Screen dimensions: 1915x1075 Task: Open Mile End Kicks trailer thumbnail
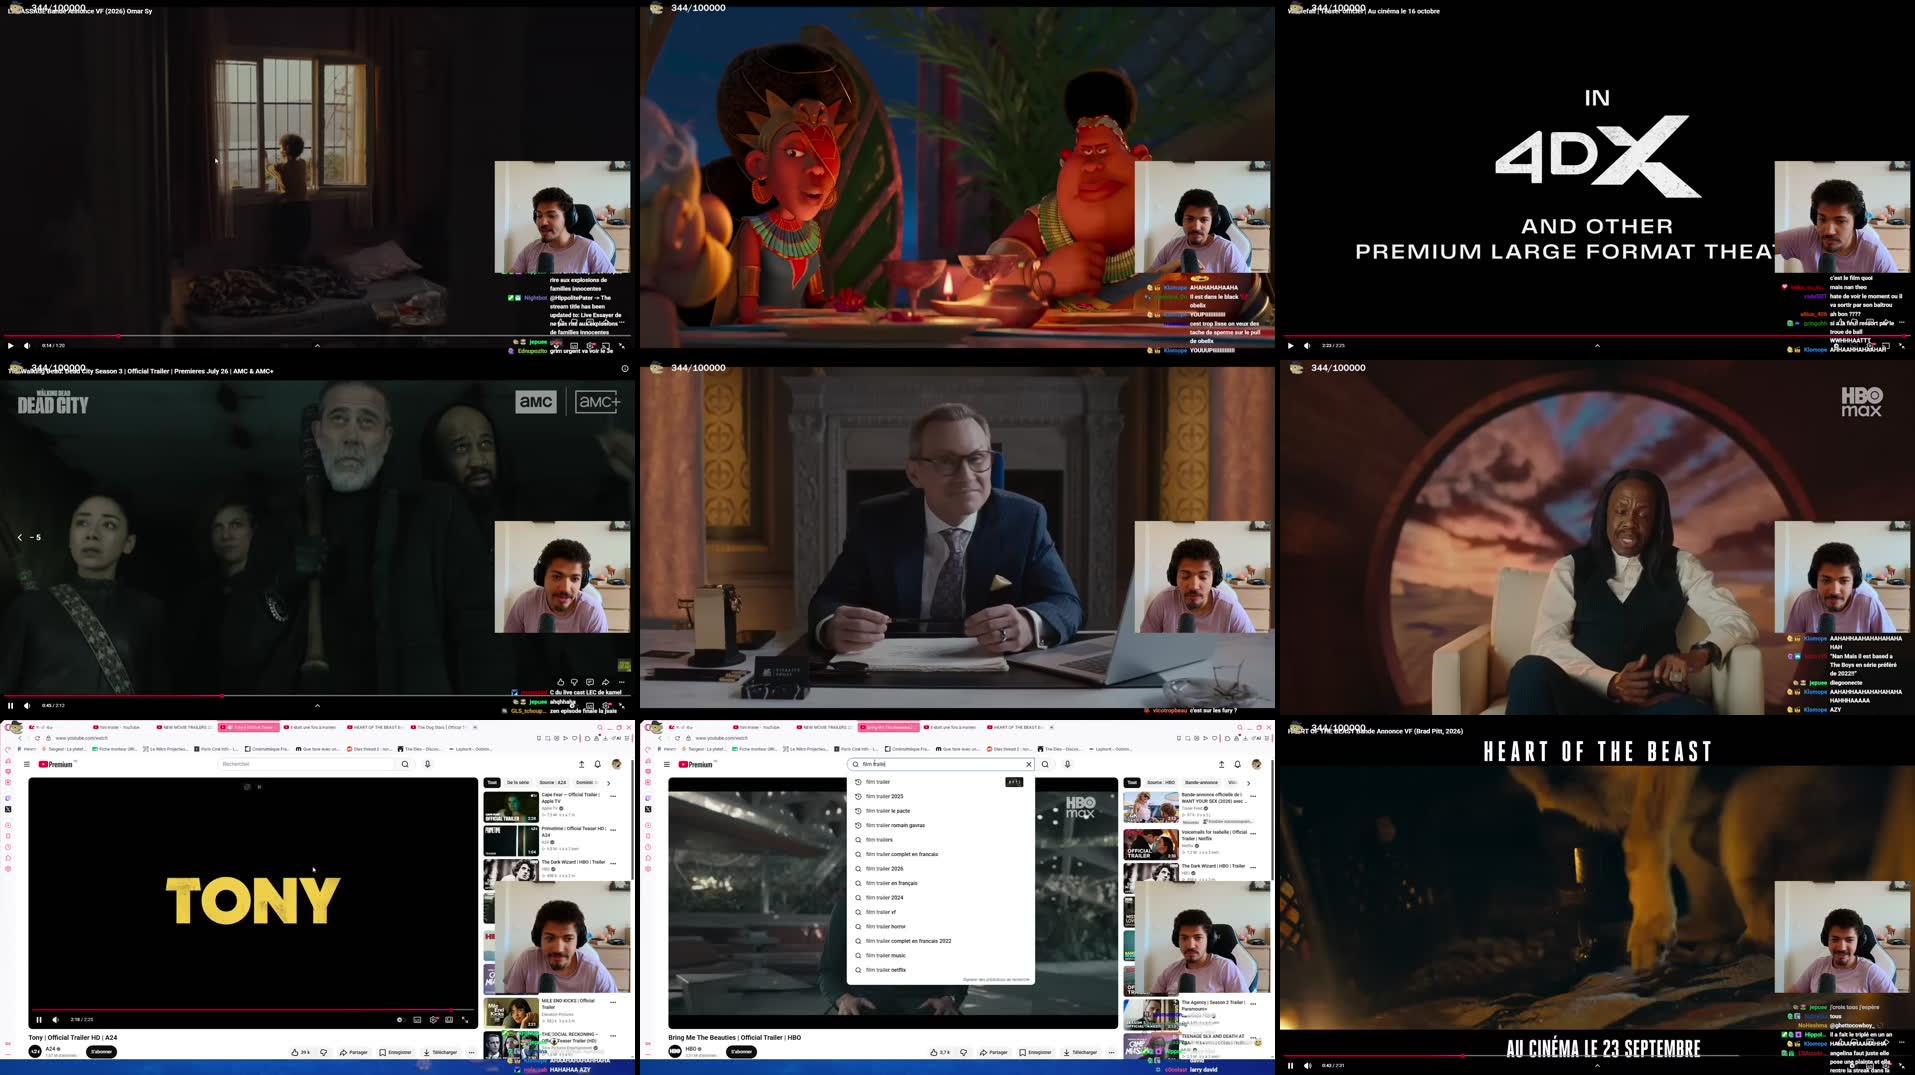tap(511, 1011)
